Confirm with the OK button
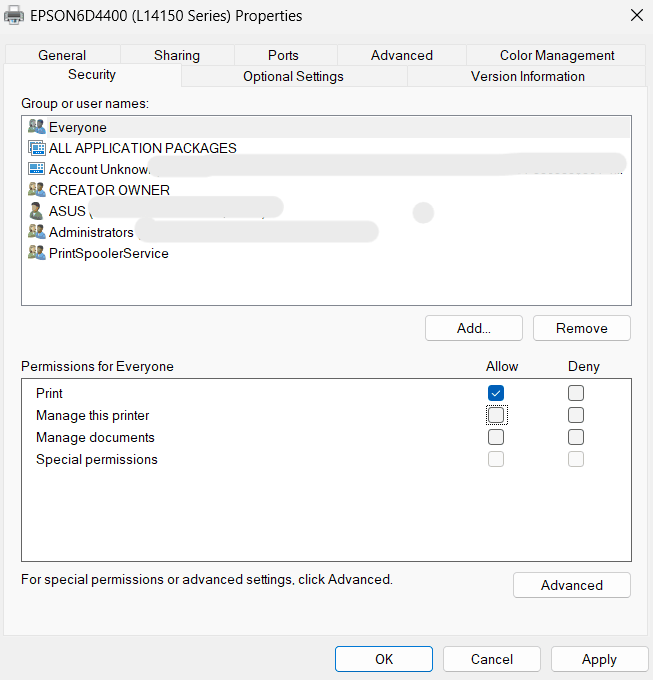The height and width of the screenshot is (680, 653). (x=384, y=659)
